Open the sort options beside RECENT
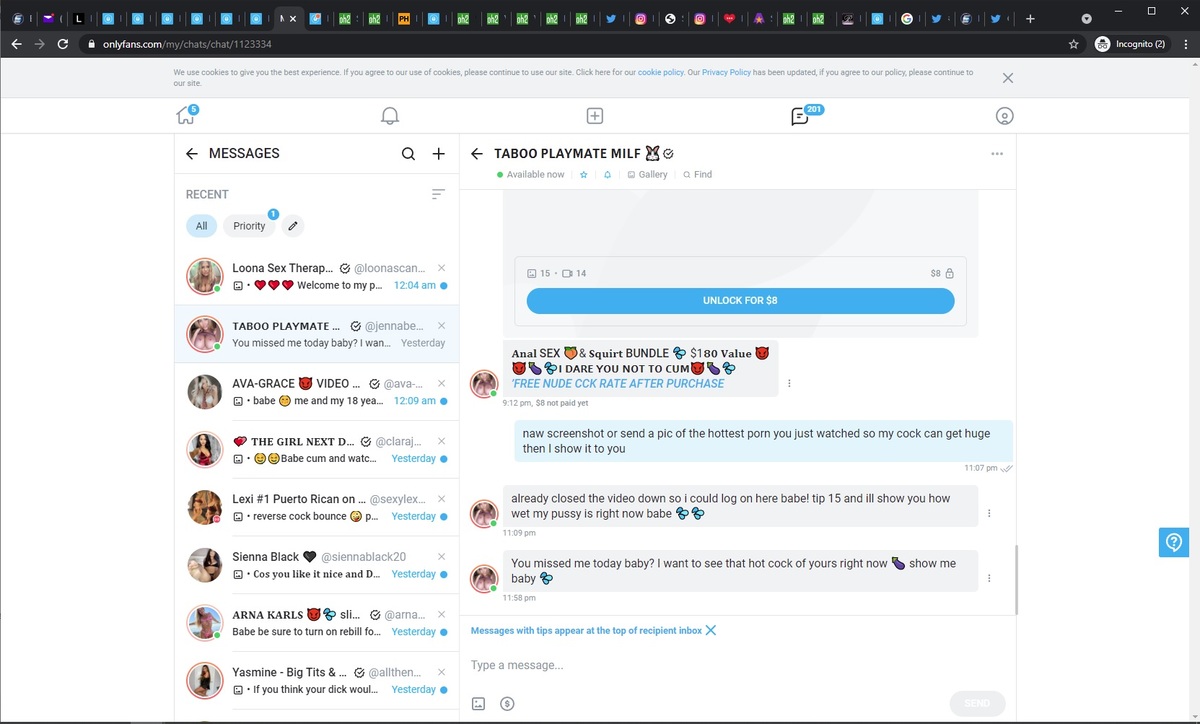The width and height of the screenshot is (1200, 724). 438,194
